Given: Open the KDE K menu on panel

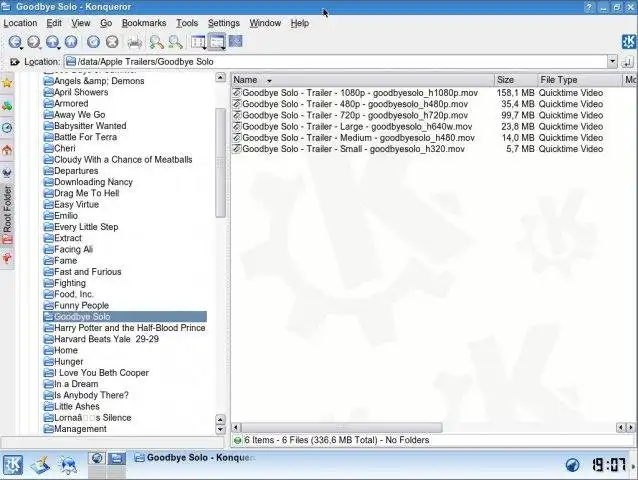Looking at the screenshot, I should [x=13, y=465].
